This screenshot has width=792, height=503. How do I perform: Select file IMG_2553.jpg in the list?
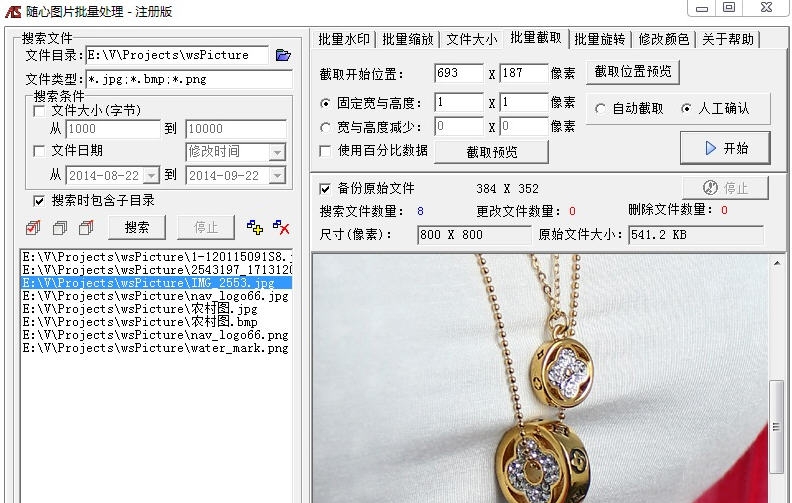pos(157,283)
